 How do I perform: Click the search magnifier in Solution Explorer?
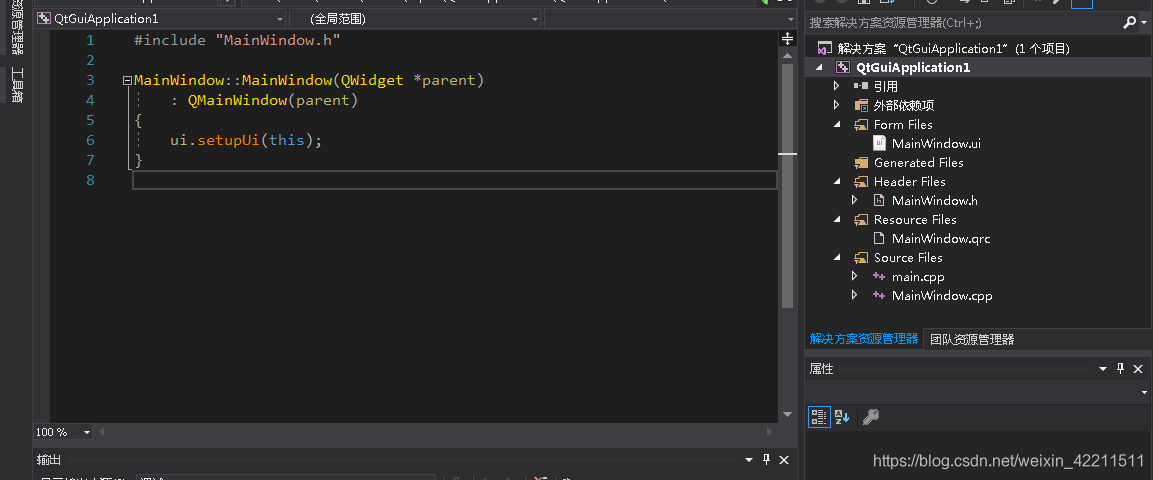pos(1129,23)
